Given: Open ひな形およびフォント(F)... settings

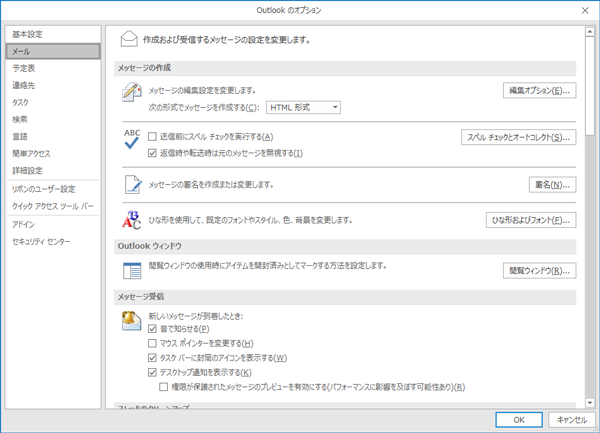Looking at the screenshot, I should point(531,220).
